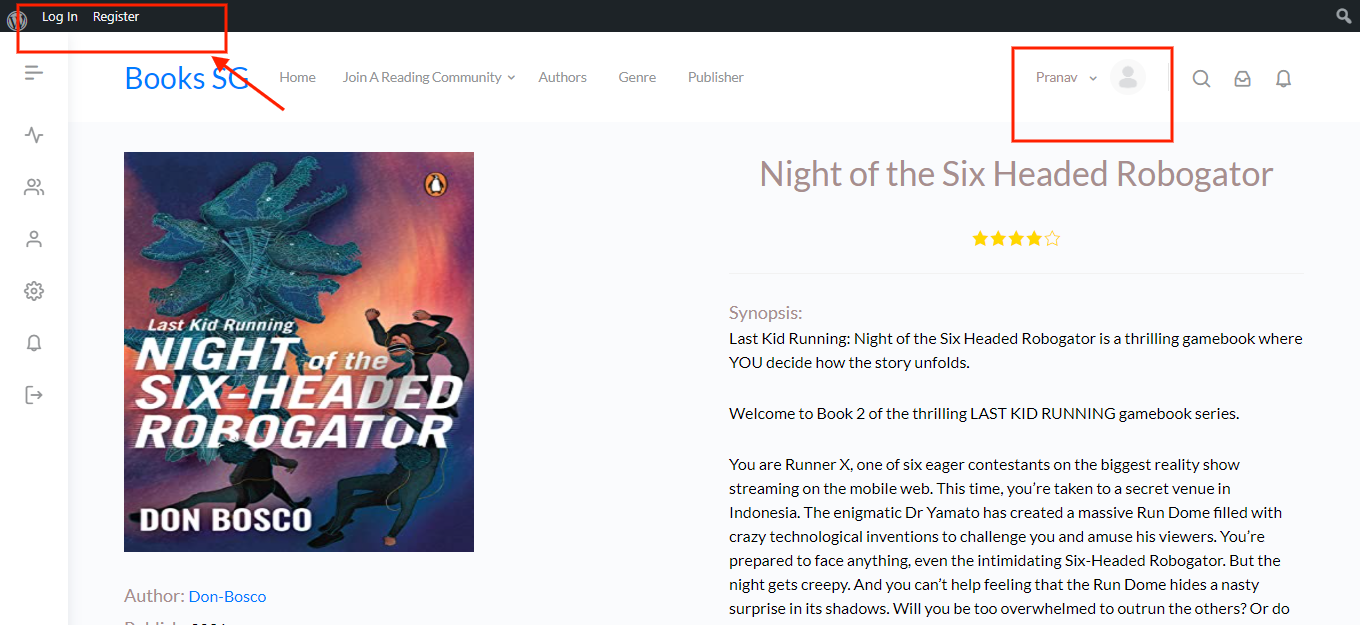Go to the Authors menu item

click(x=562, y=77)
